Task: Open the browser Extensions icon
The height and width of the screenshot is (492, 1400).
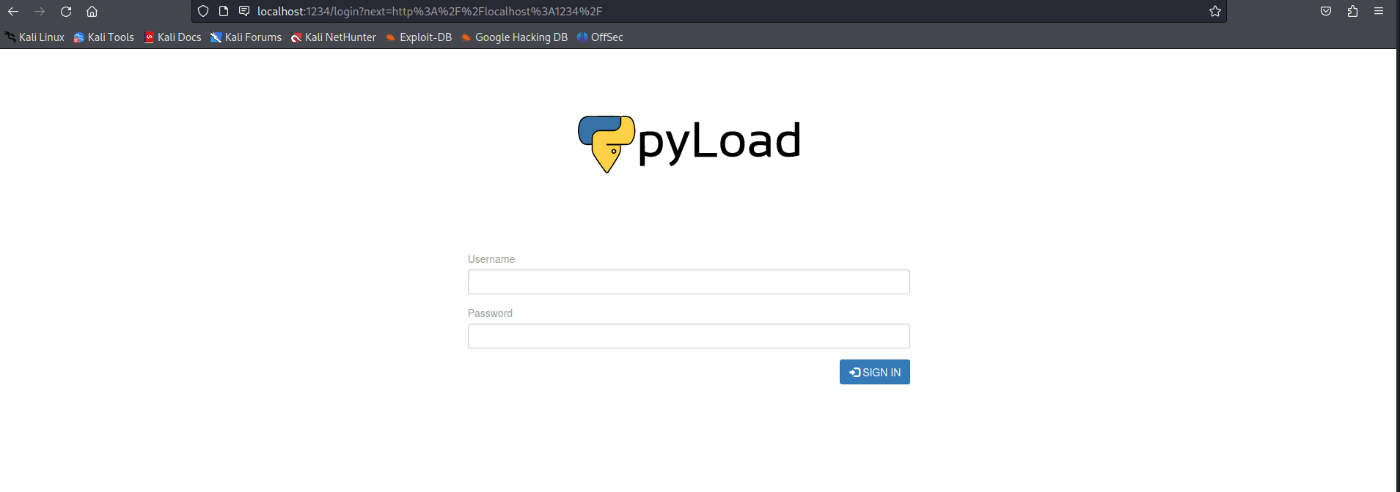Action: (x=1353, y=11)
